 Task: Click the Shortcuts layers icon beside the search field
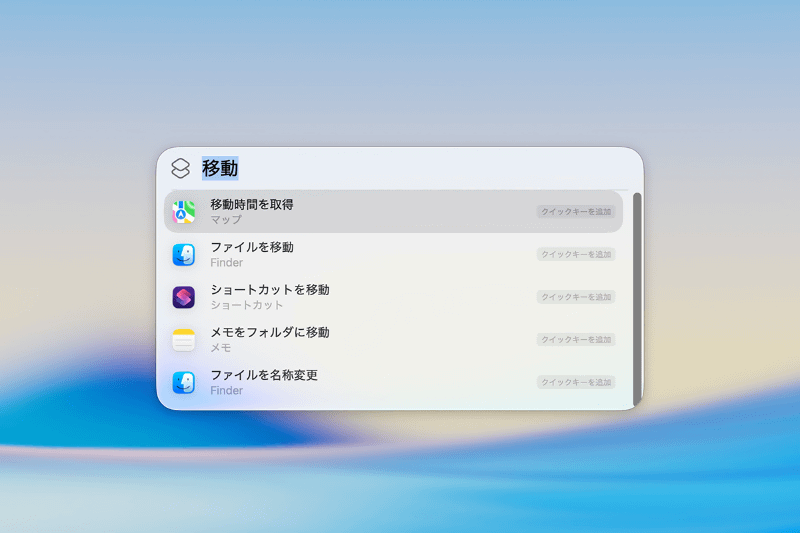click(x=181, y=168)
